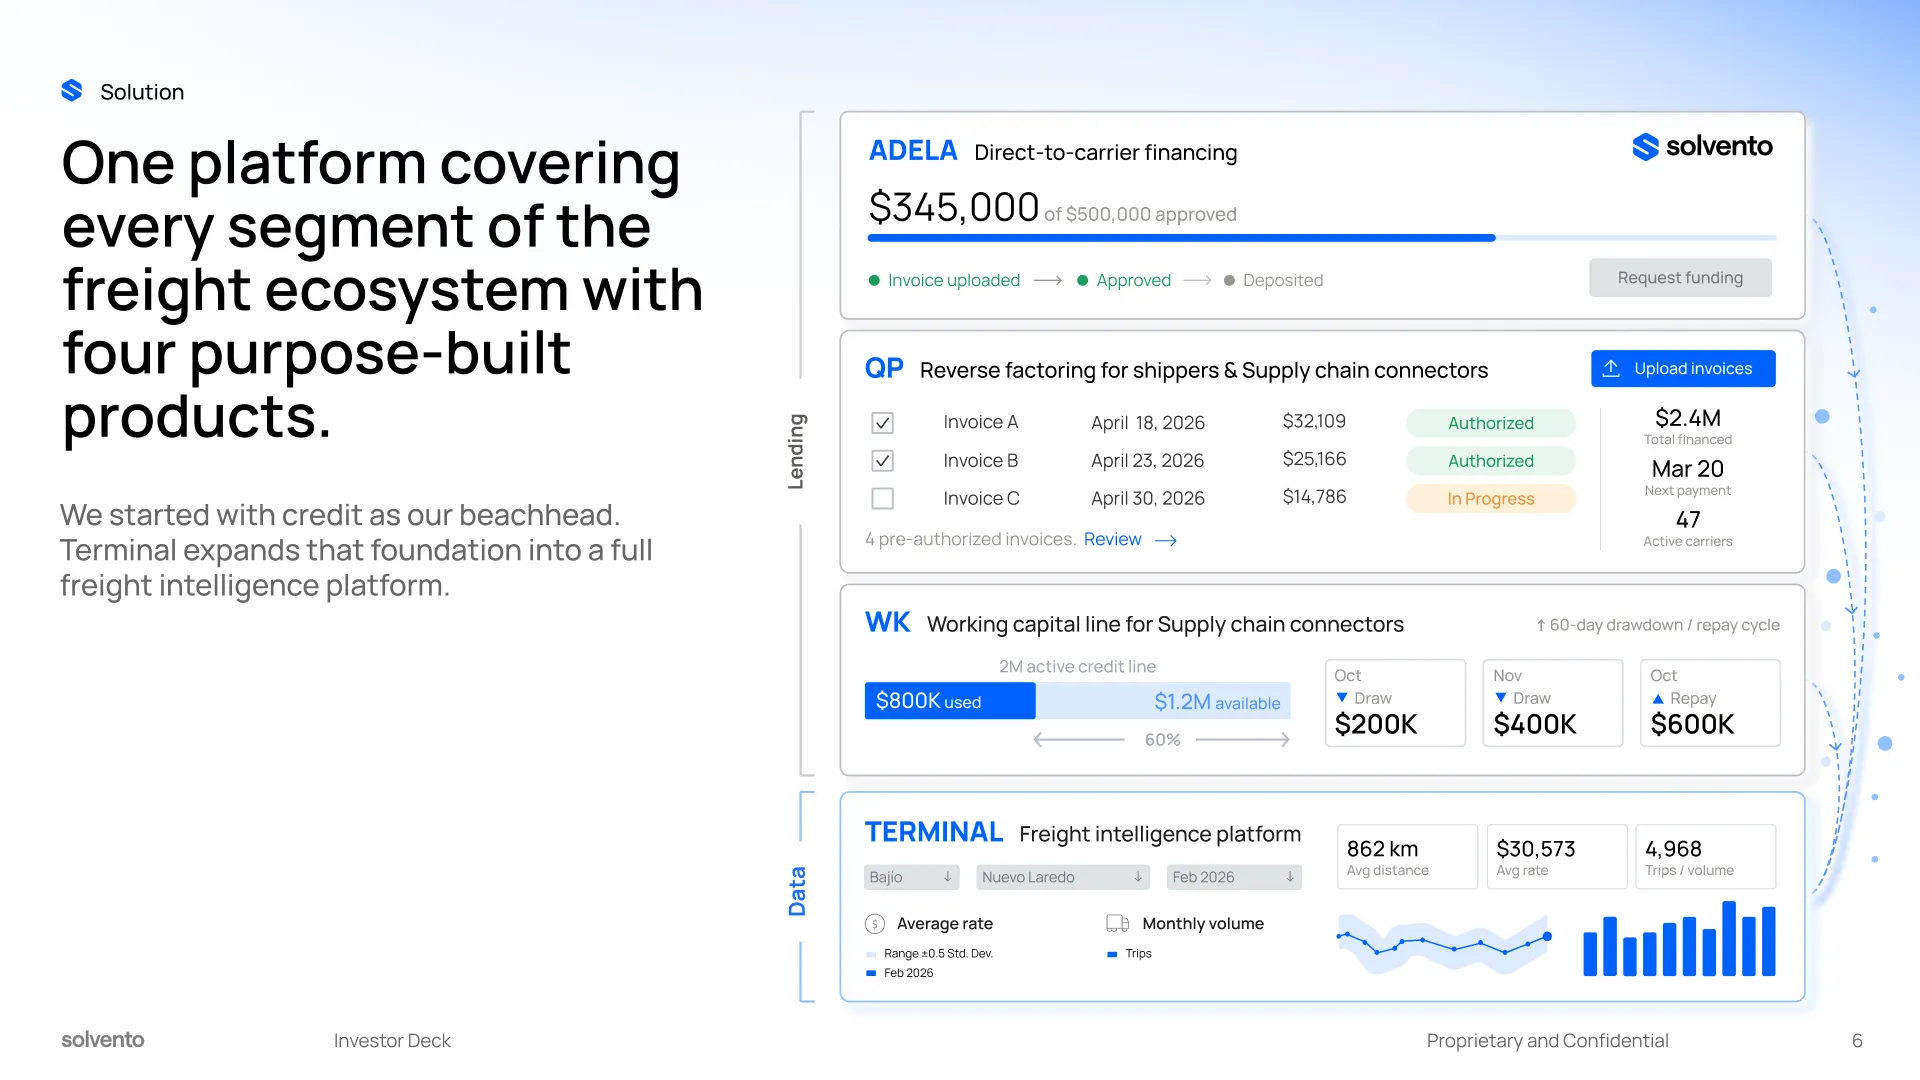Click the $800K used credit line segment
1920x1080 pixels.
tap(950, 701)
